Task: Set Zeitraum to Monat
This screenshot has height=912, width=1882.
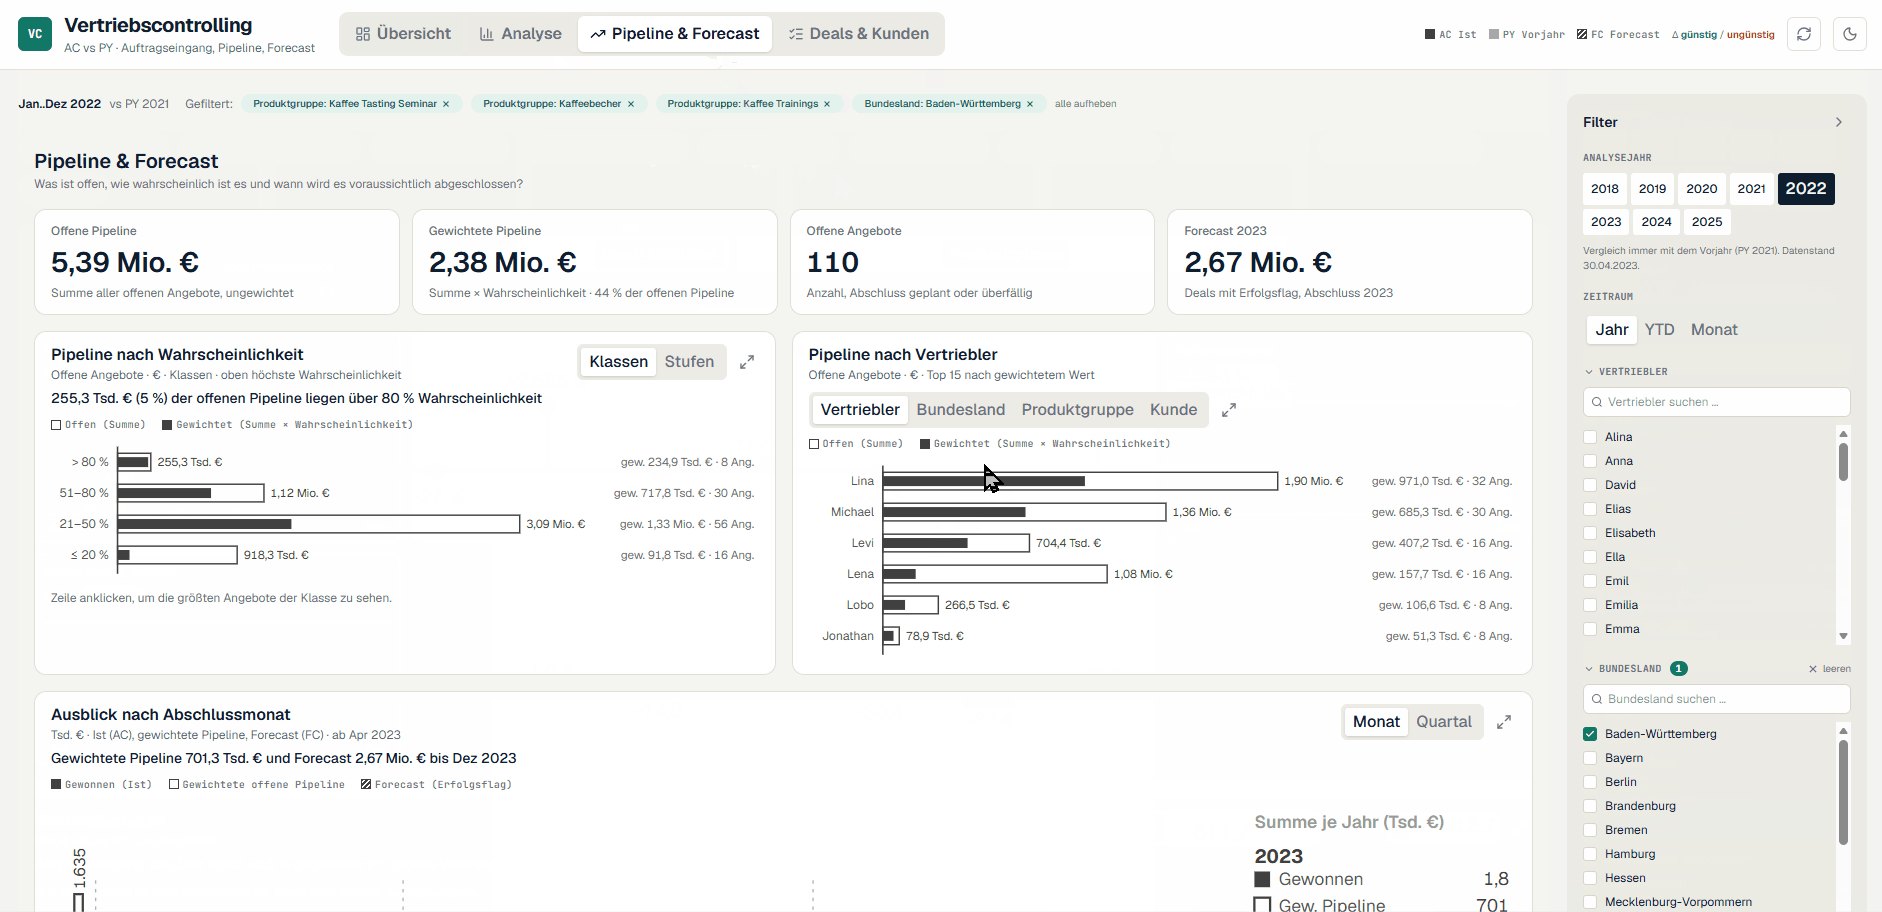Action: point(1713,330)
